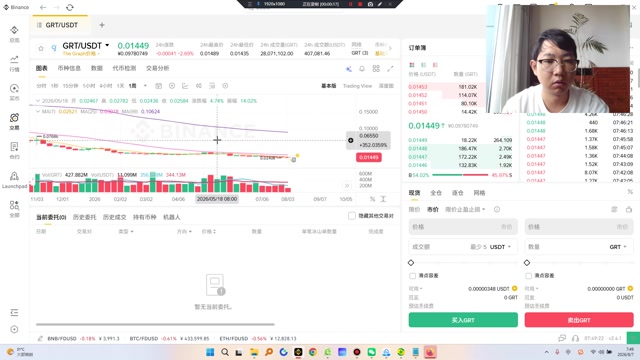Switch to 交易分析 tab

pyautogui.click(x=158, y=68)
